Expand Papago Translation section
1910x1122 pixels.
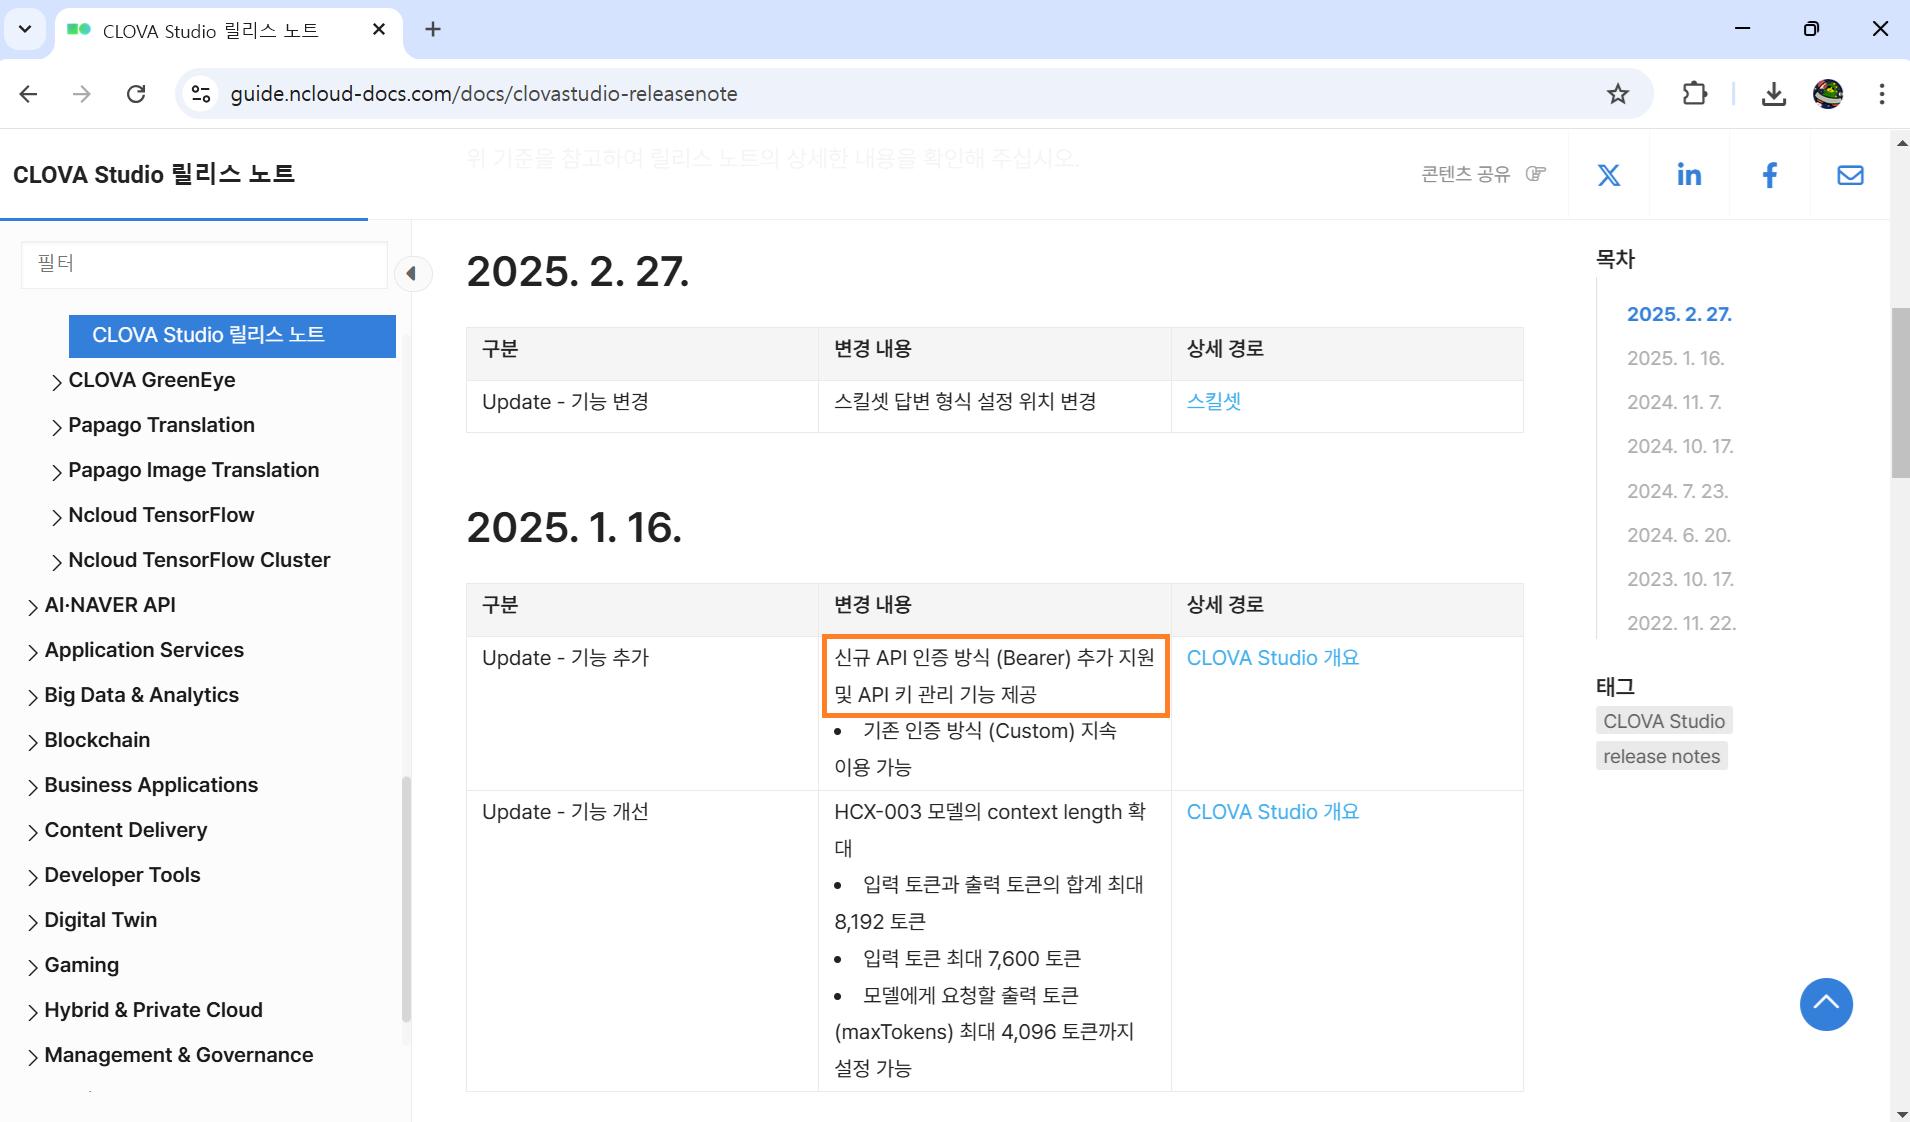click(x=56, y=426)
